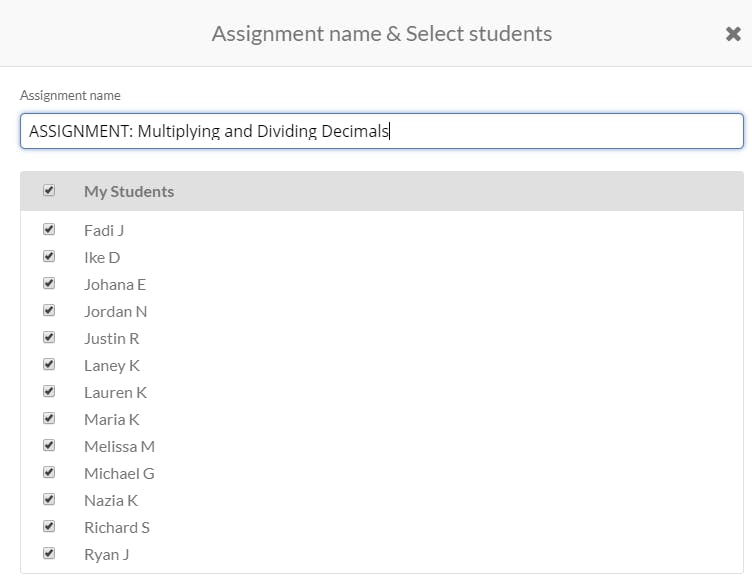This screenshot has width=752, height=583.
Task: Toggle the Michael G checkbox
Action: click(49, 472)
